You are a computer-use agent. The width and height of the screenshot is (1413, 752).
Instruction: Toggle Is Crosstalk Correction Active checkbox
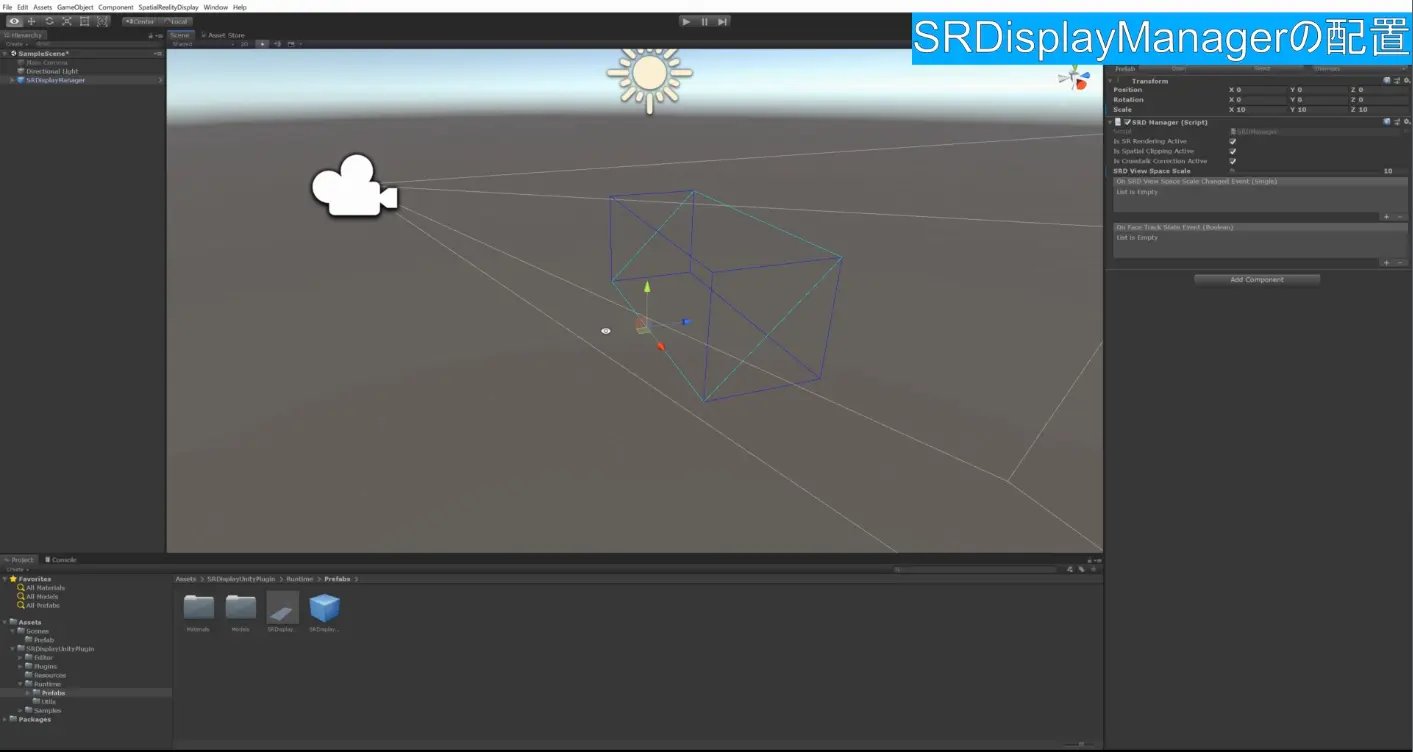point(1232,161)
